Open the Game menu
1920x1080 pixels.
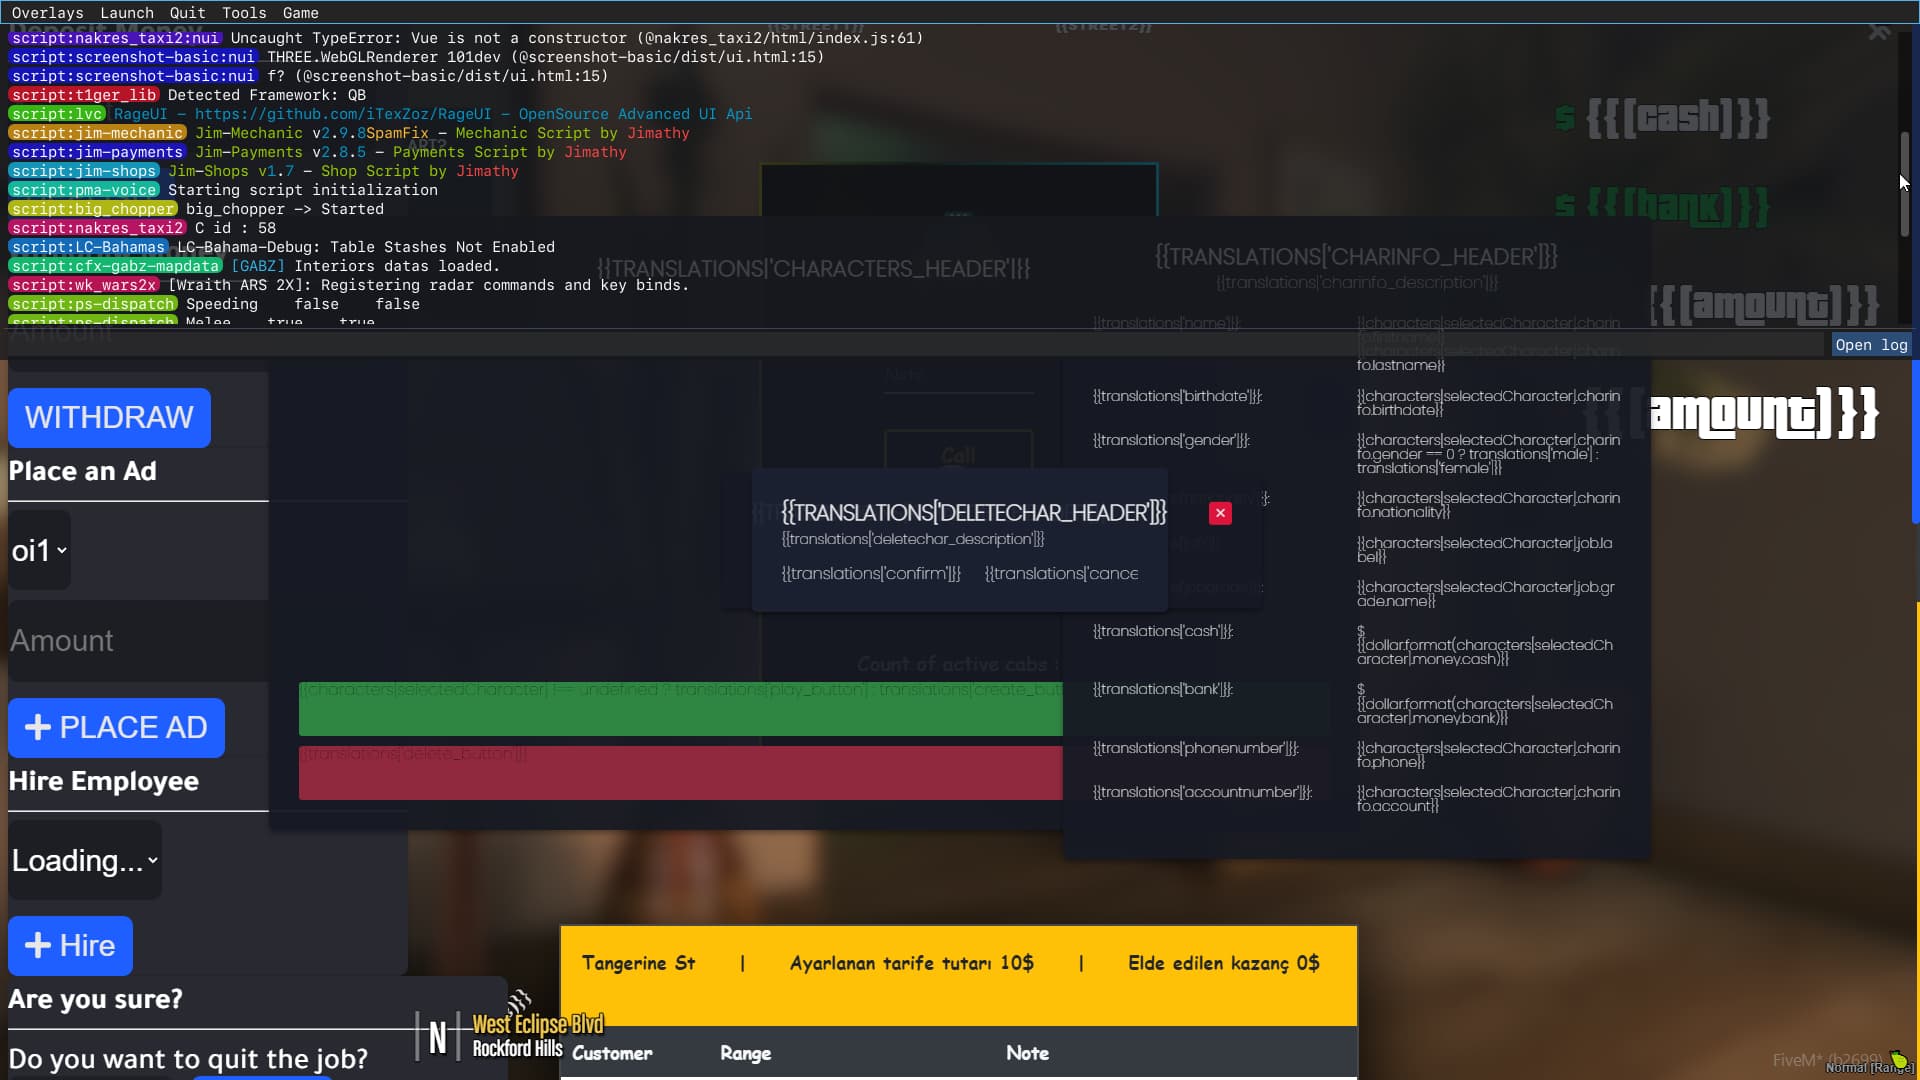click(x=300, y=13)
